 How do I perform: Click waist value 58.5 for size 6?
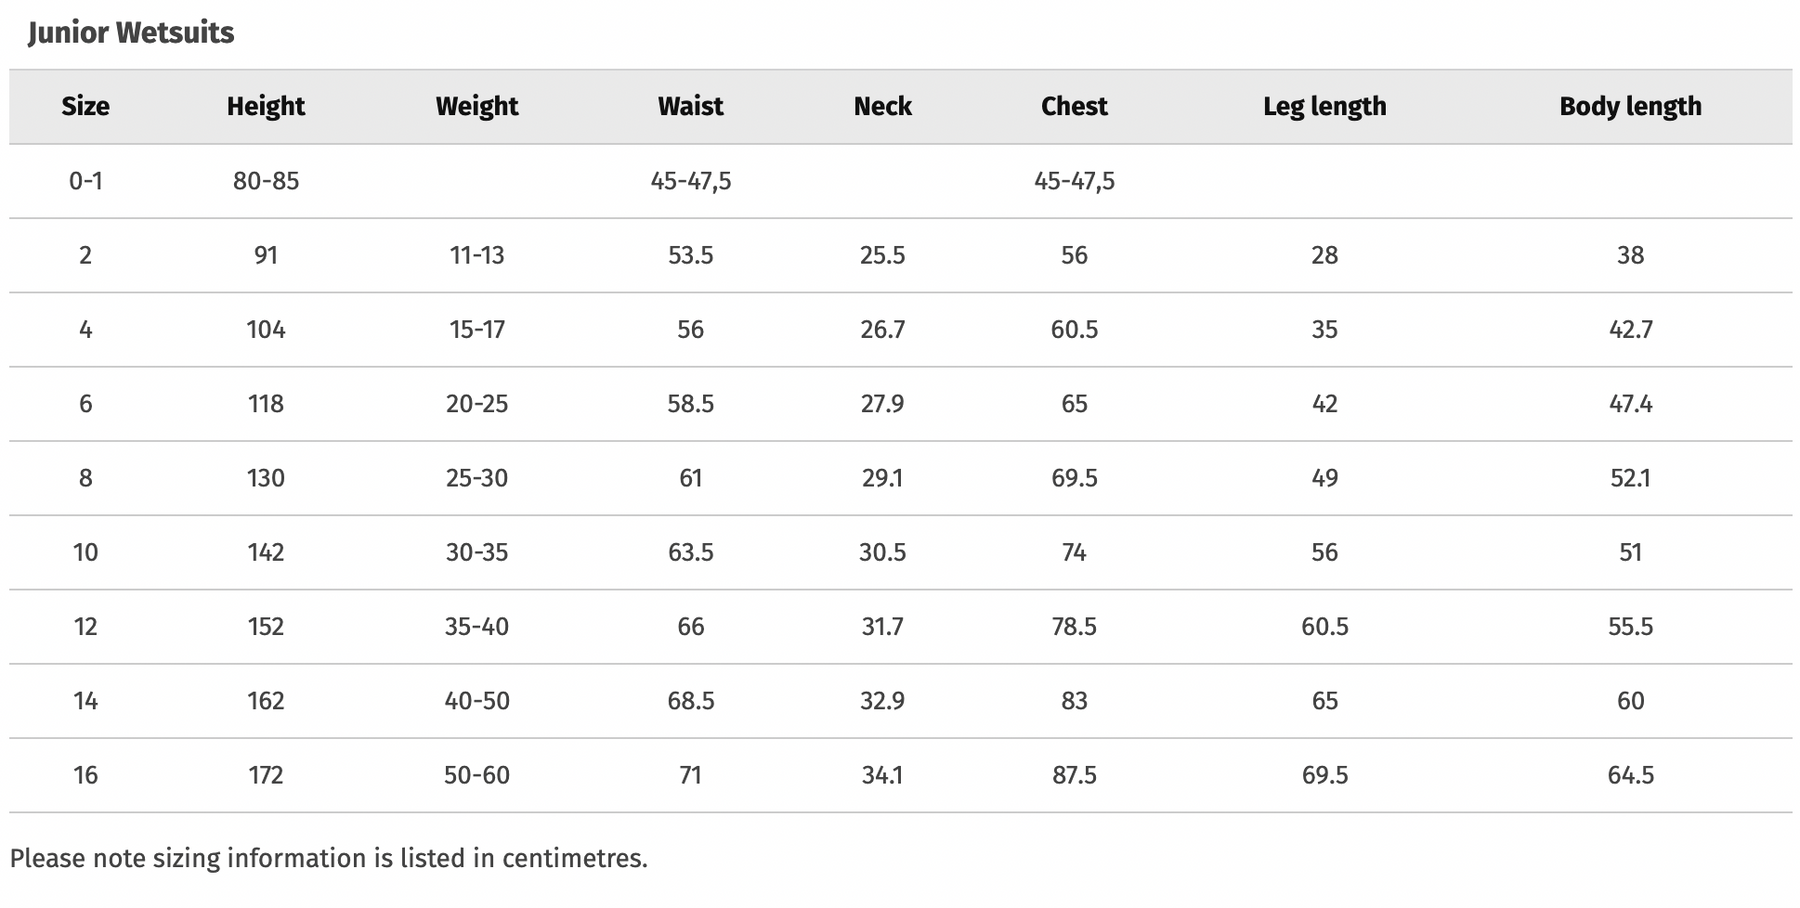click(x=690, y=404)
